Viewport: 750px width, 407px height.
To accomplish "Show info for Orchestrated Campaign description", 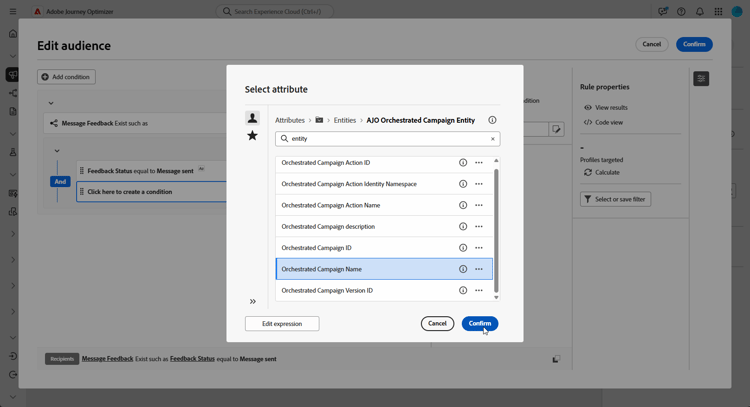I will tap(463, 226).
